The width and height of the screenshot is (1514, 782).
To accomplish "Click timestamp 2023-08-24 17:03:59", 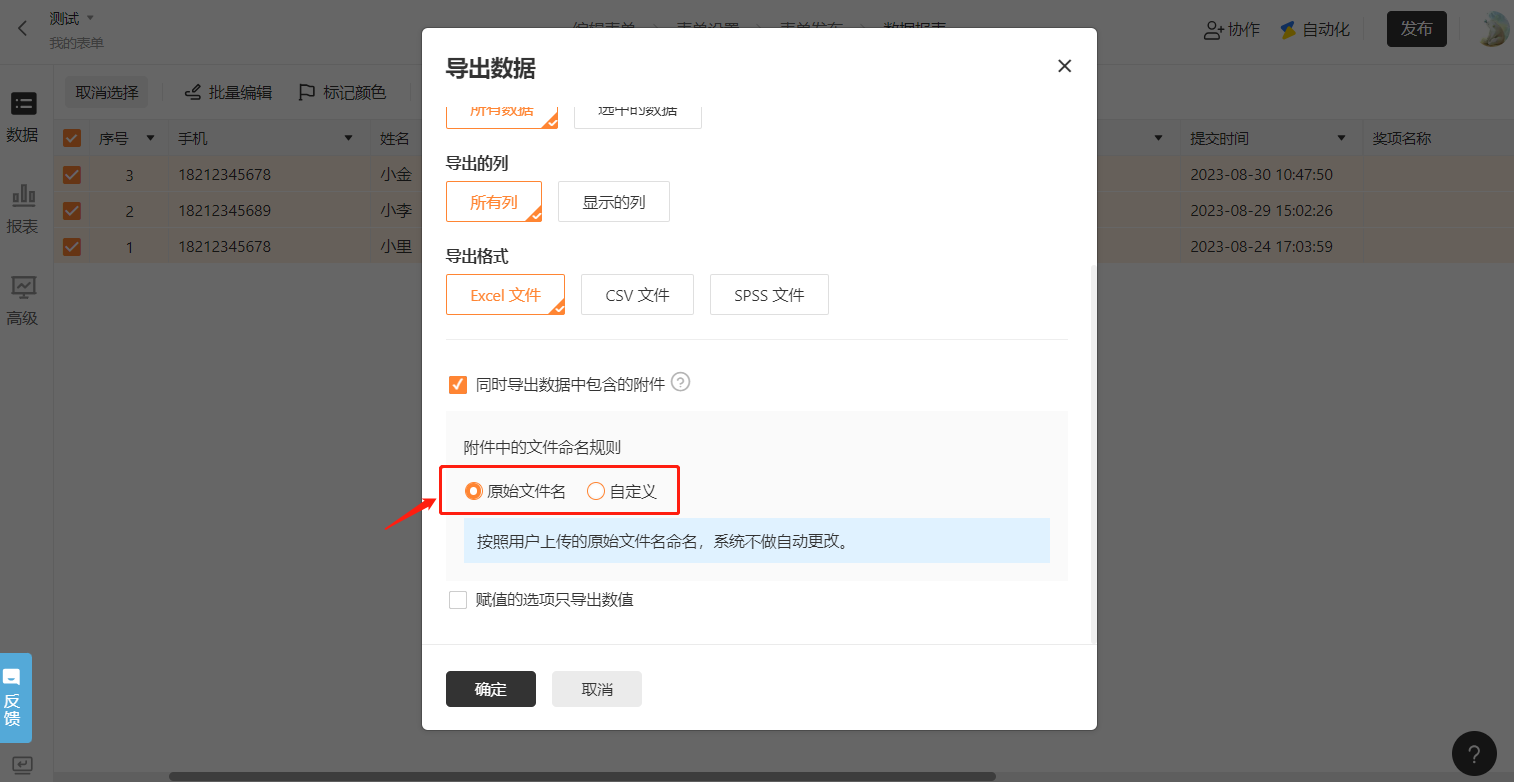I will click(1261, 246).
